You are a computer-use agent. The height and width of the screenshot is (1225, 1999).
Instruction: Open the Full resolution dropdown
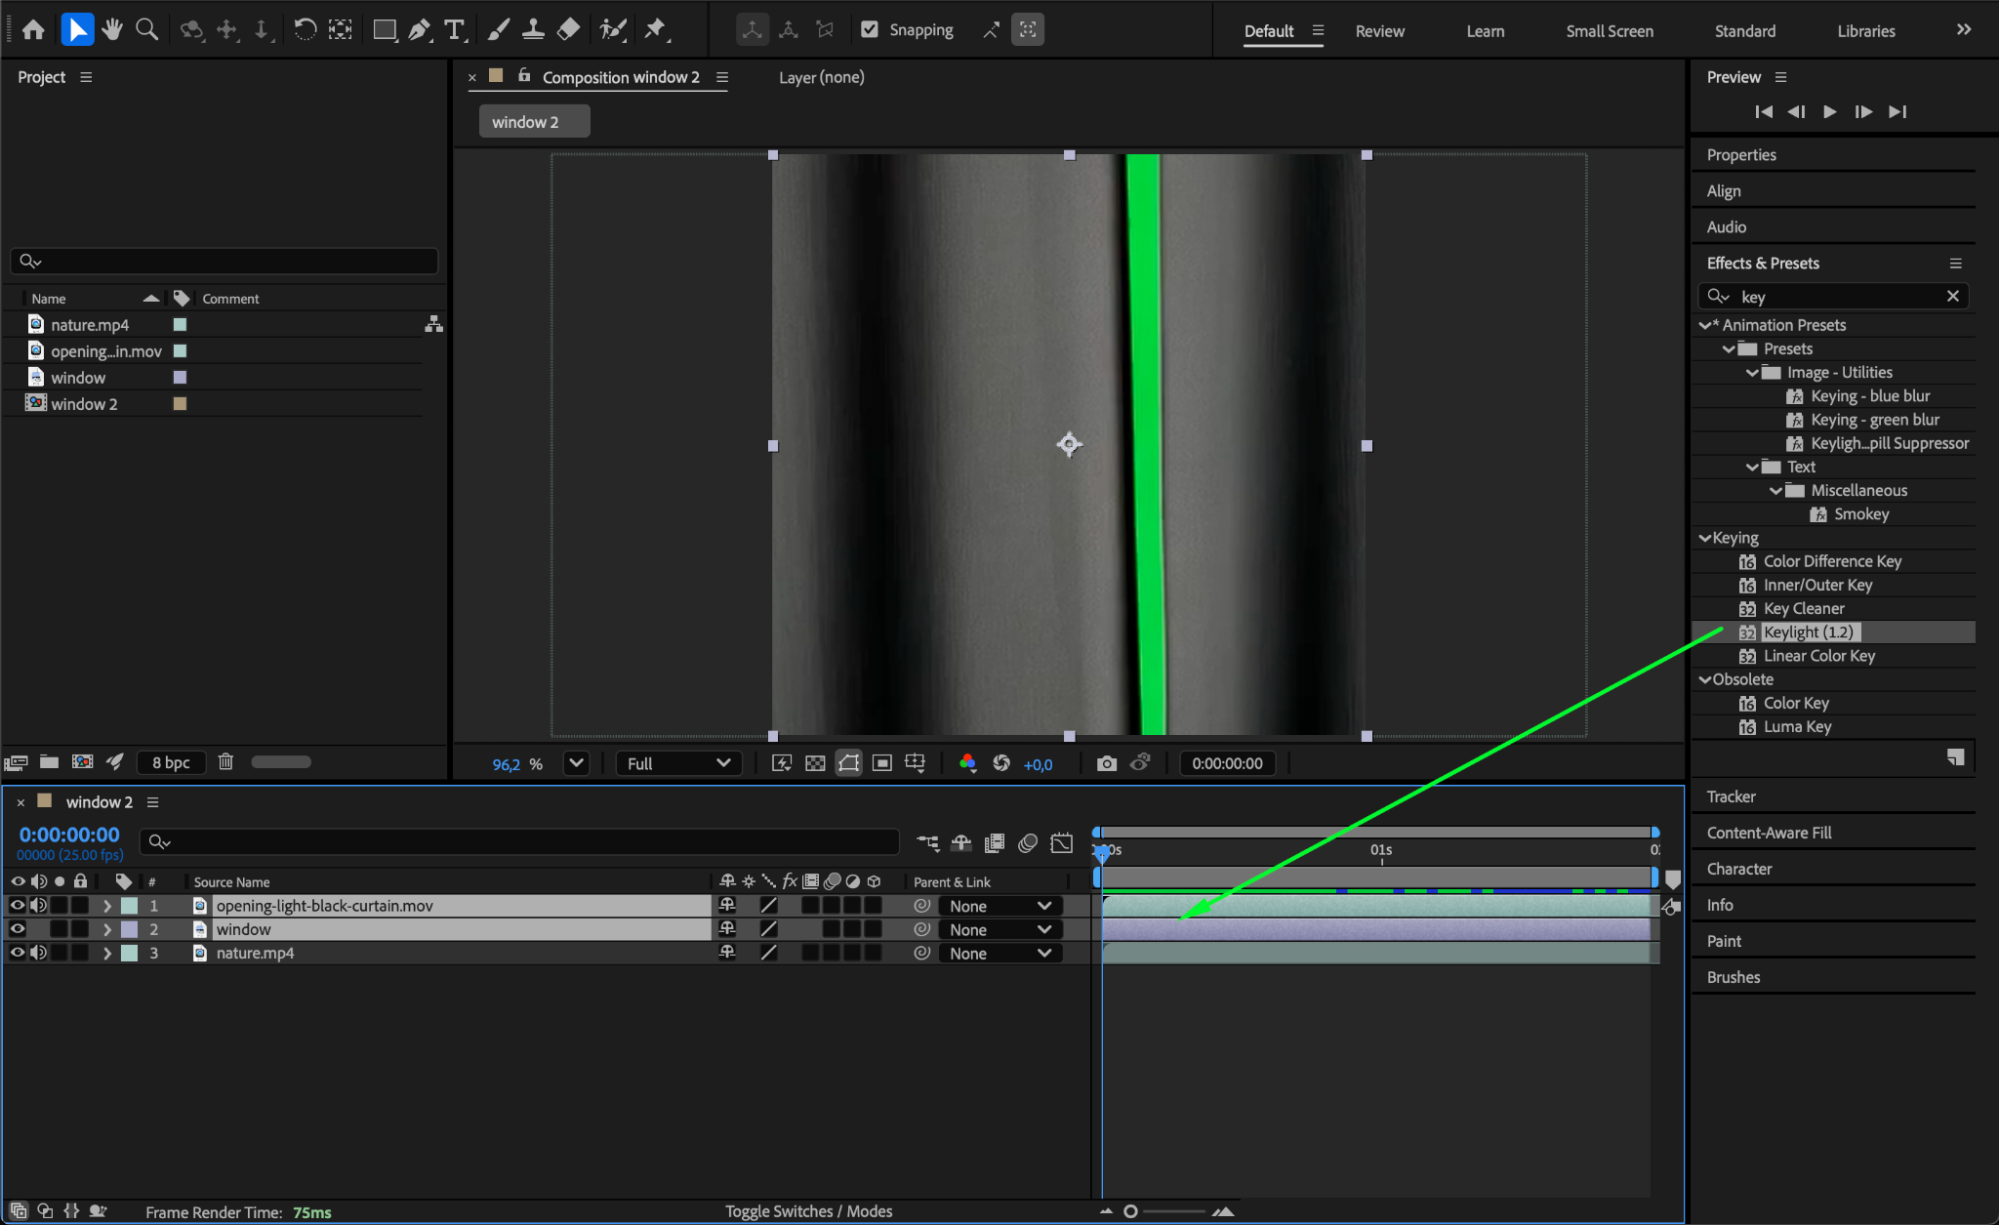click(678, 763)
